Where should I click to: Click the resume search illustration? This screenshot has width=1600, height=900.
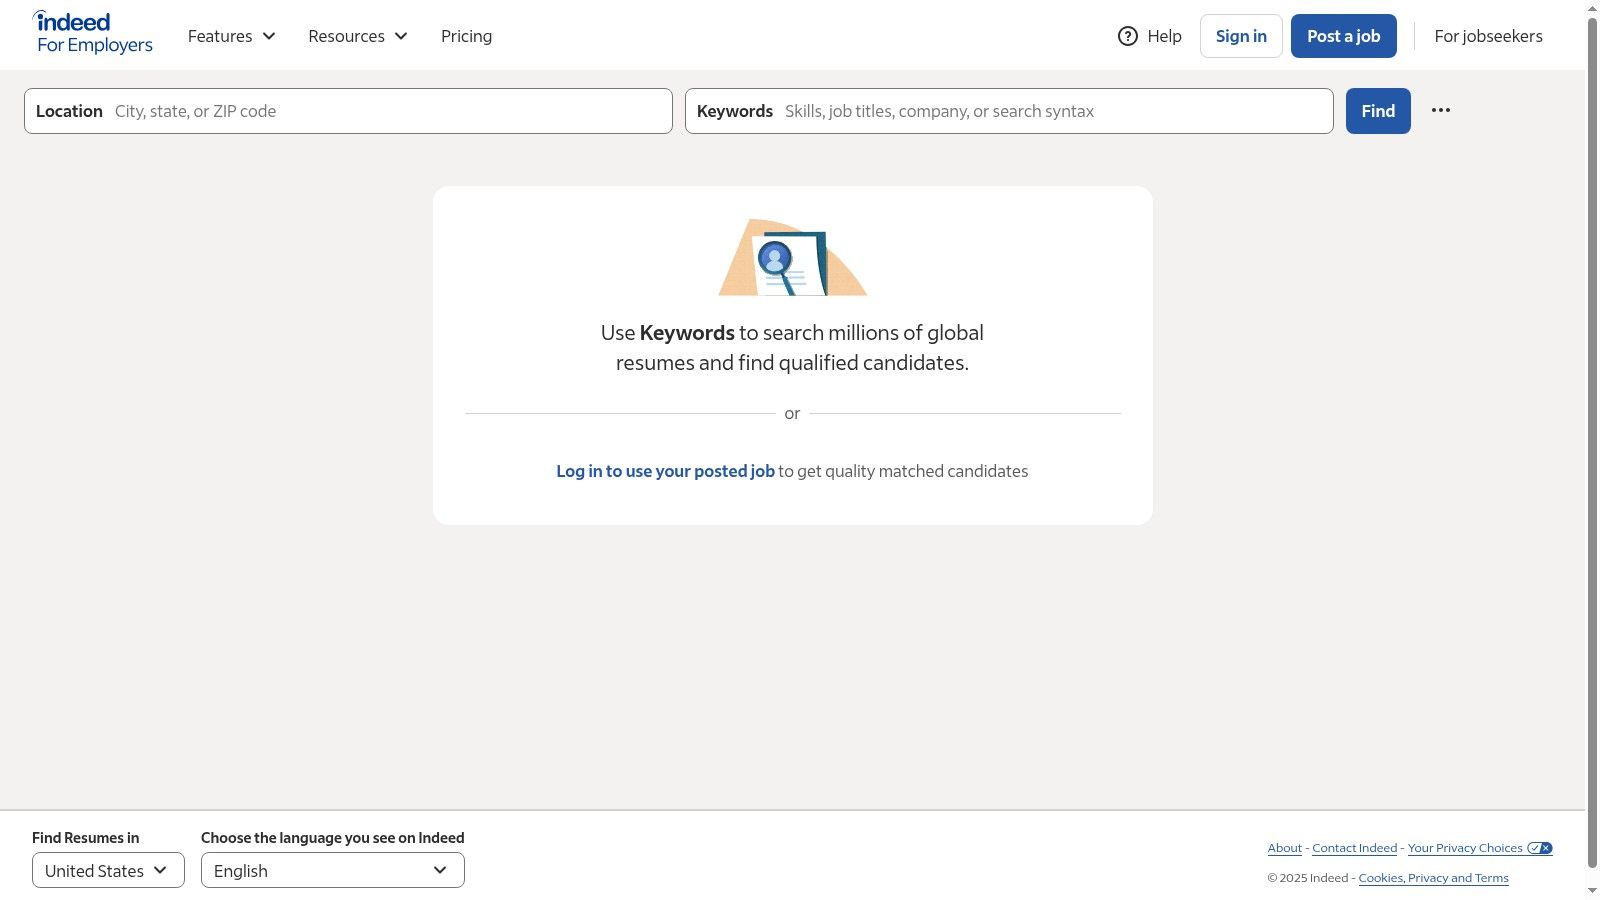(793, 257)
